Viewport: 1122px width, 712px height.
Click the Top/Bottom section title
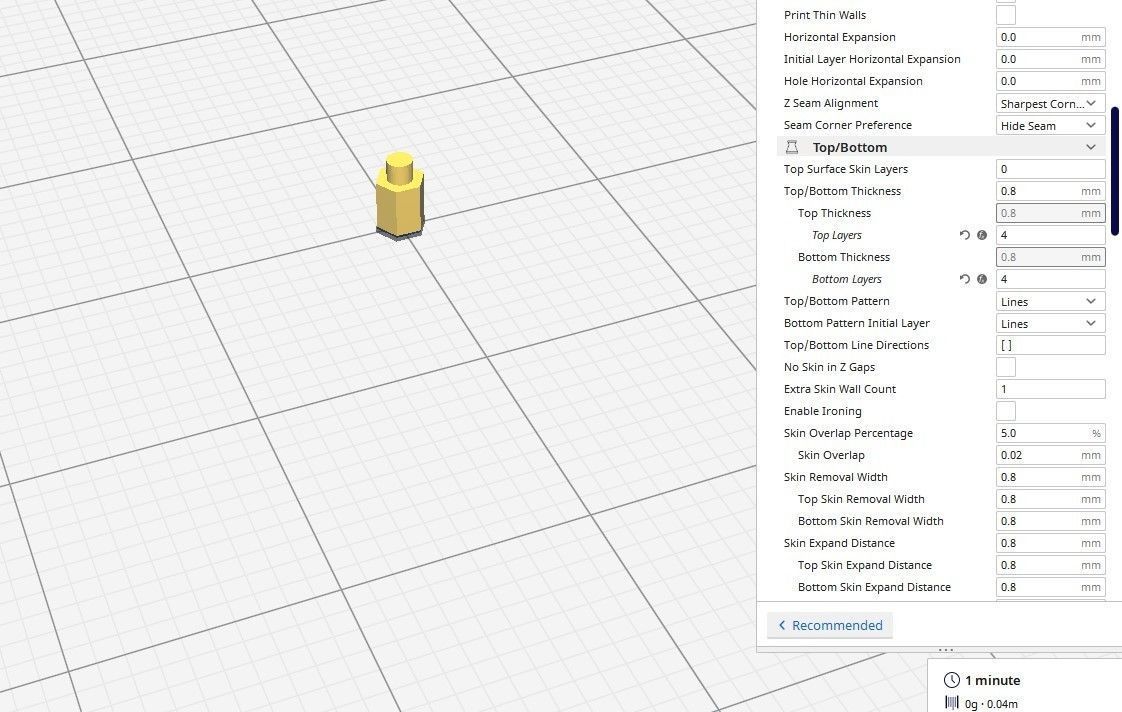click(x=849, y=147)
